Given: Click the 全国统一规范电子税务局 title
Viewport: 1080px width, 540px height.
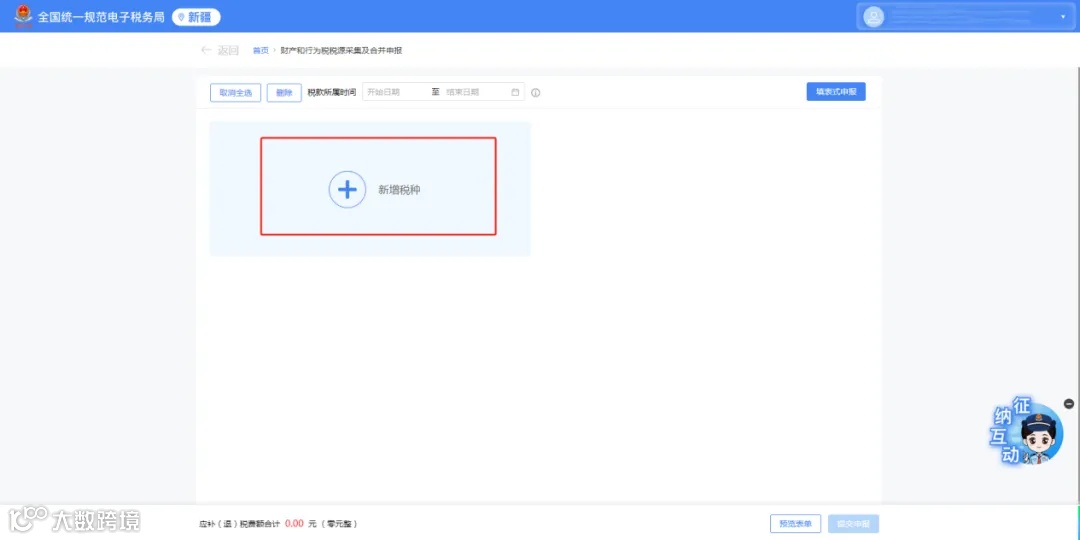Looking at the screenshot, I should coord(101,17).
